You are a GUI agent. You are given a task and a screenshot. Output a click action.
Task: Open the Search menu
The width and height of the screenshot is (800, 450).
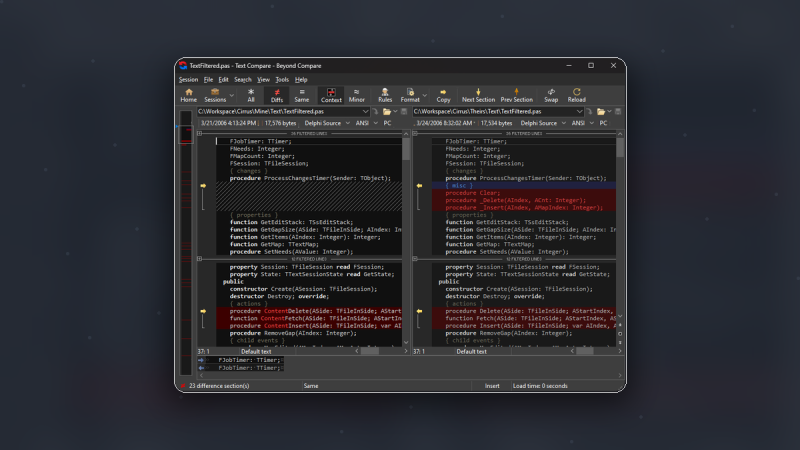click(243, 80)
